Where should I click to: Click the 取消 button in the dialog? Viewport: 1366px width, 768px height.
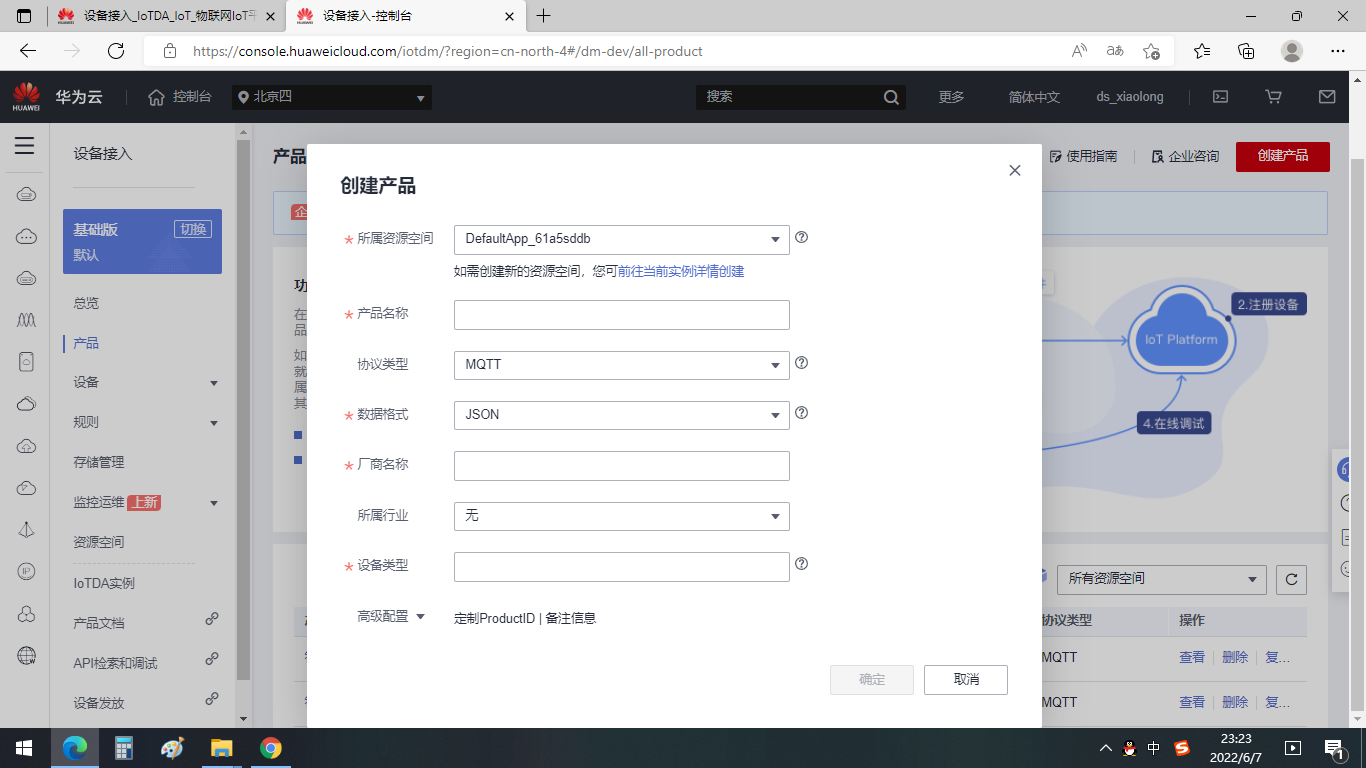coord(966,680)
